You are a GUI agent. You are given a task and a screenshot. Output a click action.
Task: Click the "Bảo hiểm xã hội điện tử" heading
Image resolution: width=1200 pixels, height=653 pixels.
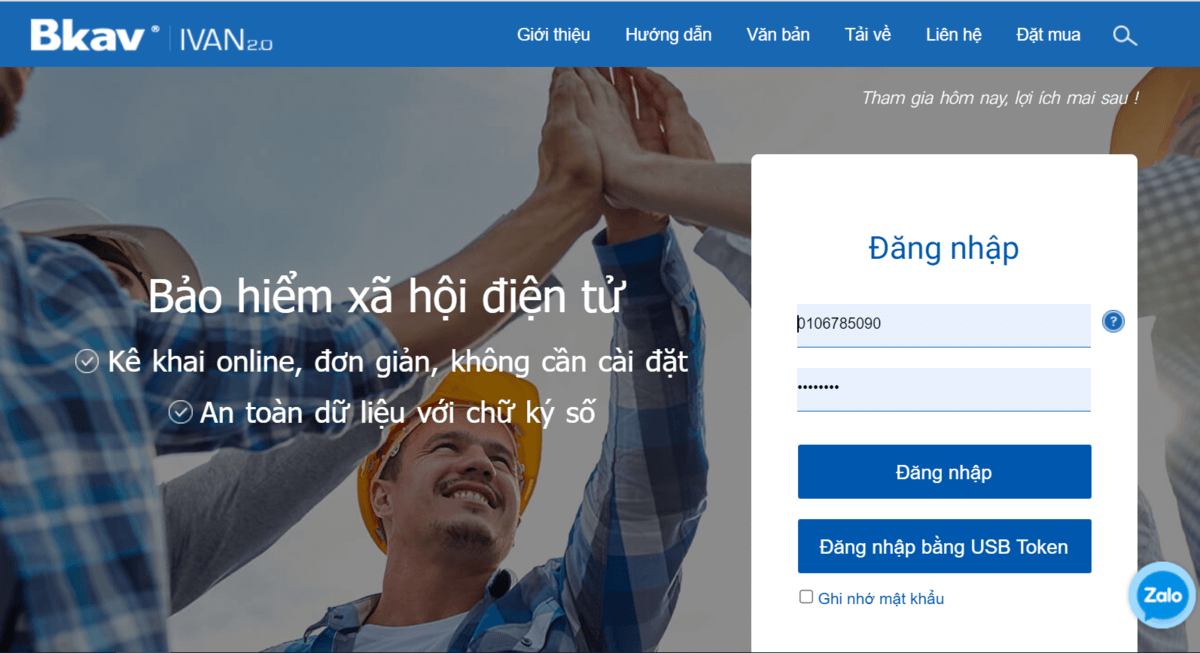tap(386, 297)
